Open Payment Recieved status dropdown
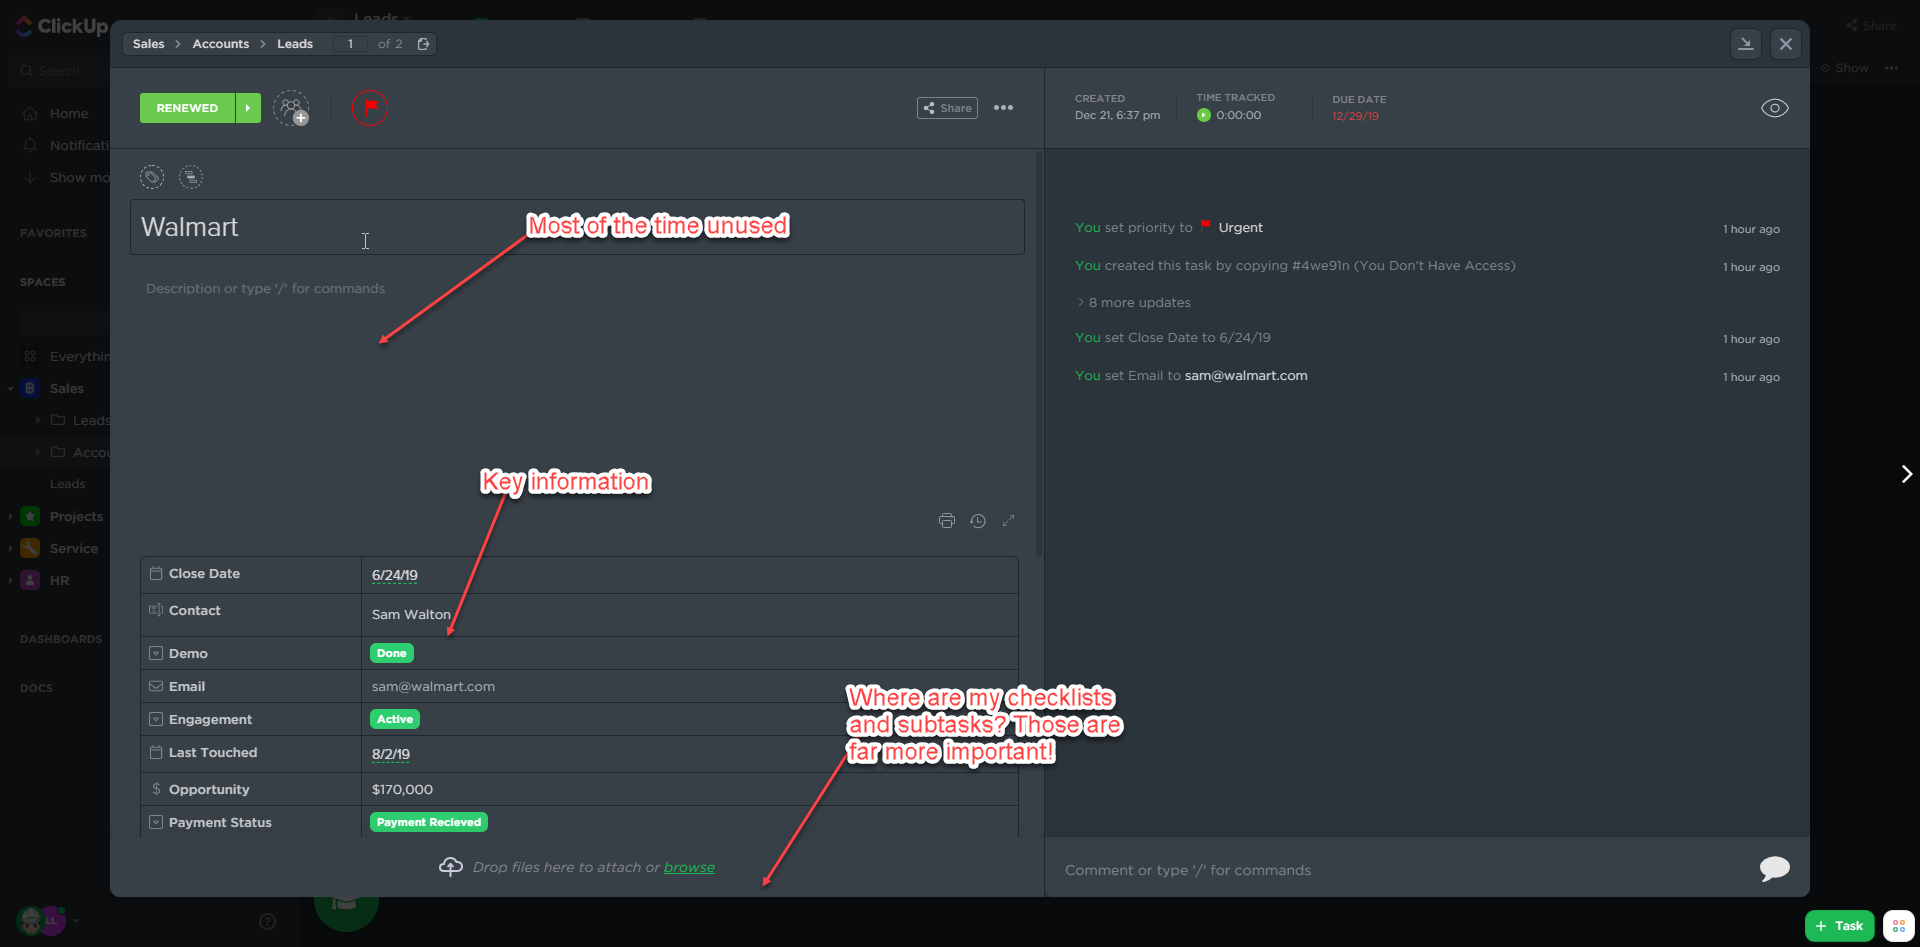The width and height of the screenshot is (1920, 947). pos(429,822)
